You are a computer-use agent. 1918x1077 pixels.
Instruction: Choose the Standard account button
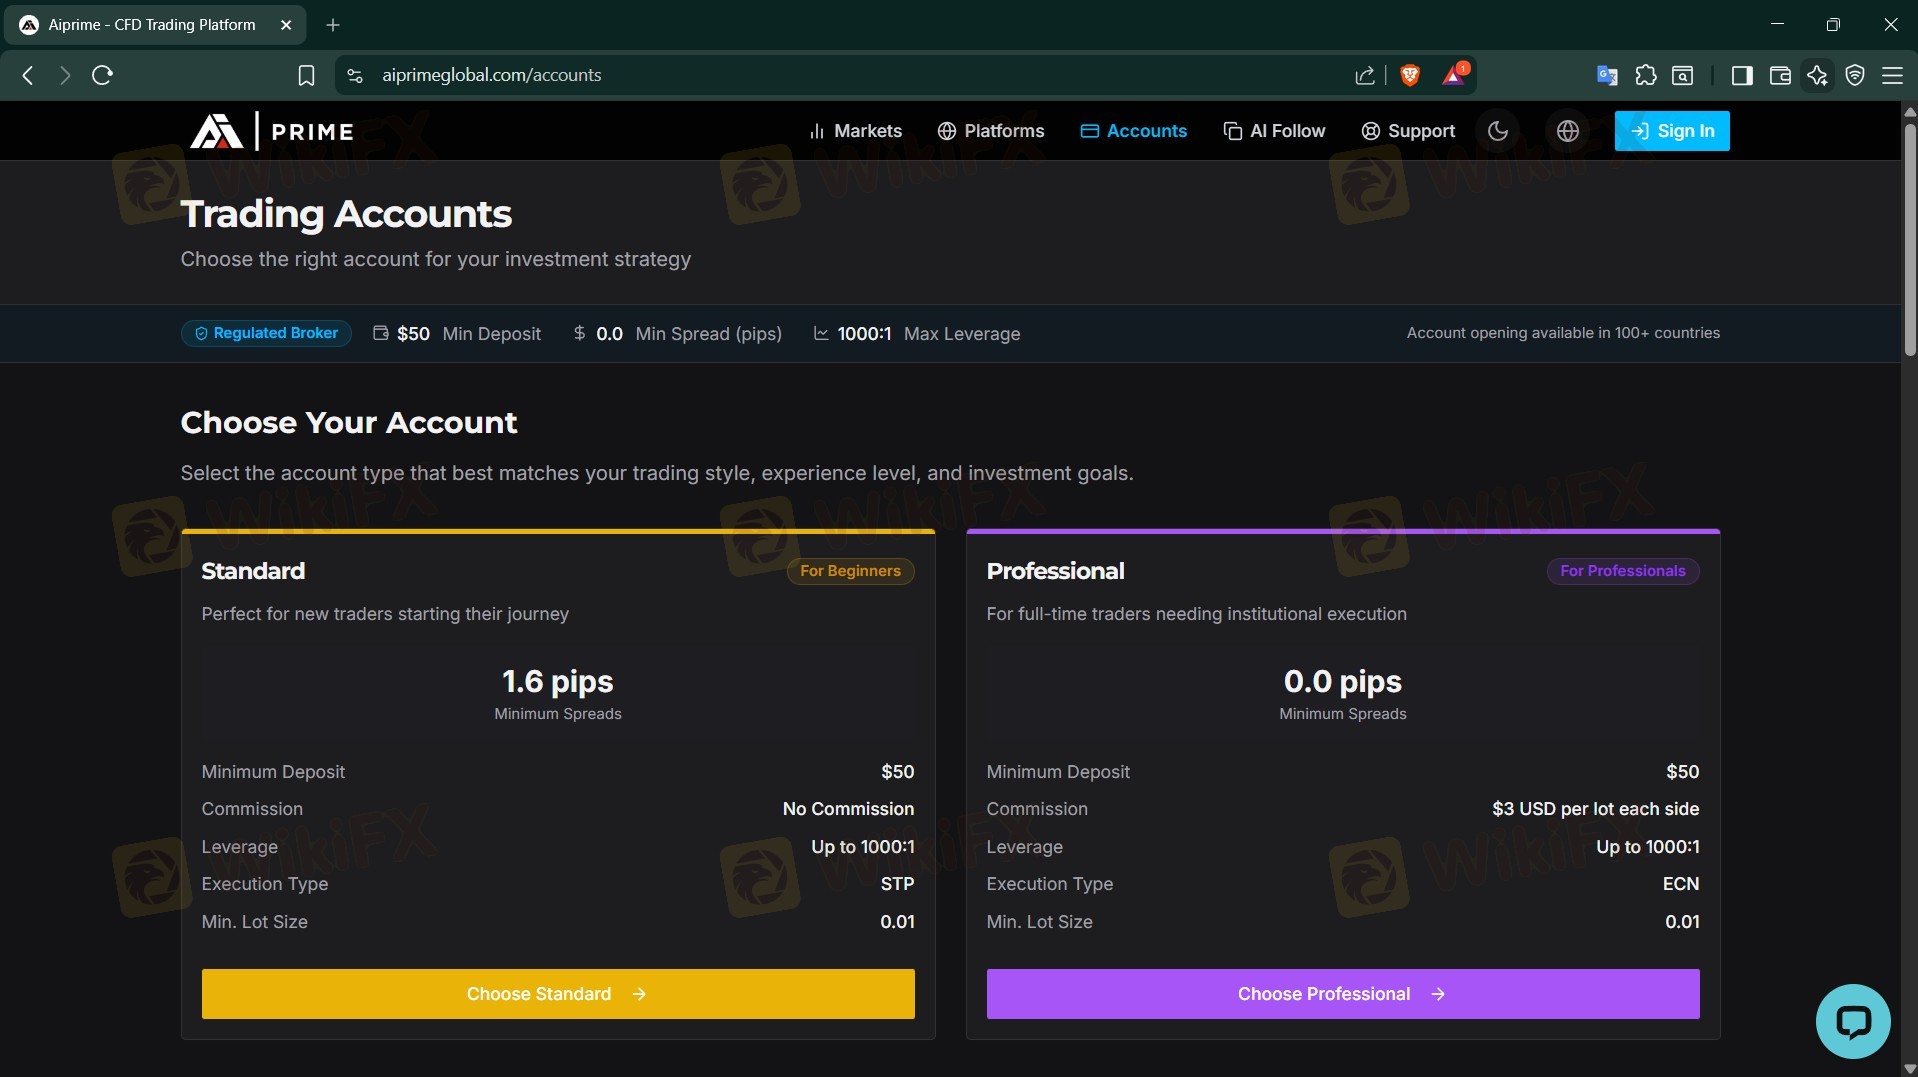pyautogui.click(x=557, y=994)
